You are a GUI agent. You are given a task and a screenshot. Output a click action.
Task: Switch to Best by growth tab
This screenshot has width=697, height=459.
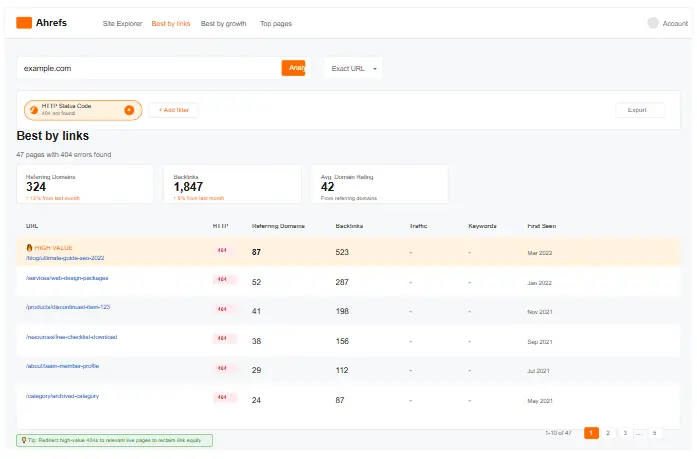(223, 24)
